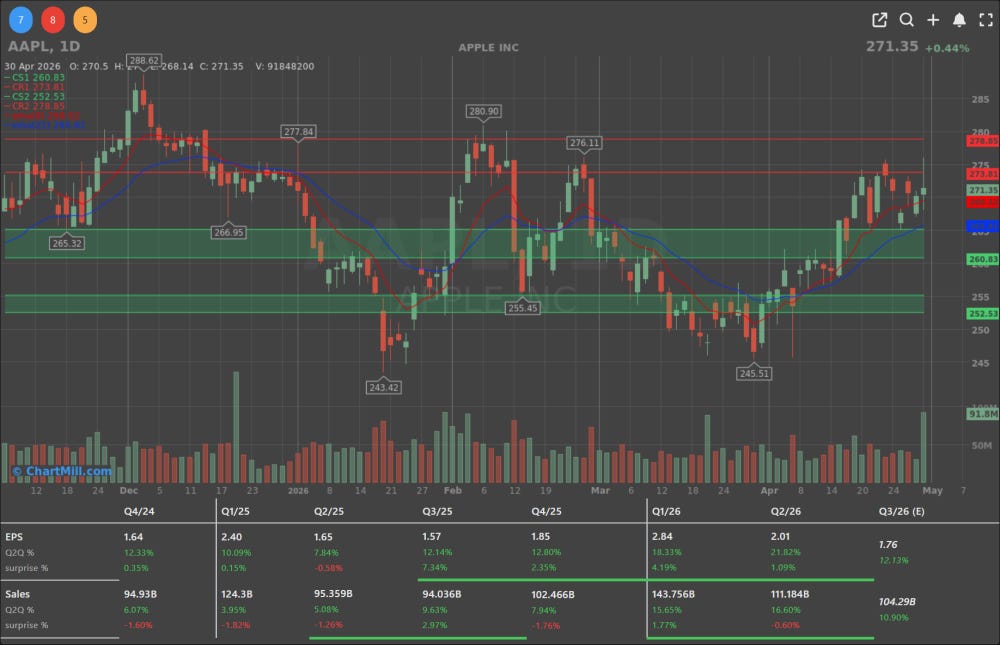The image size is (1000, 645).
Task: Open the ChartMill.com link
Action: click(x=62, y=471)
